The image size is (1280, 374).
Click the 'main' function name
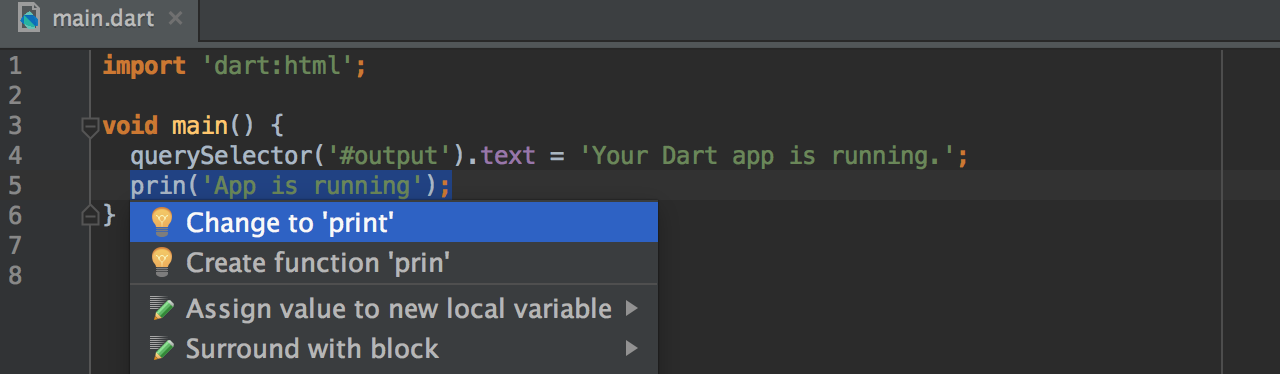pyautogui.click(x=200, y=126)
